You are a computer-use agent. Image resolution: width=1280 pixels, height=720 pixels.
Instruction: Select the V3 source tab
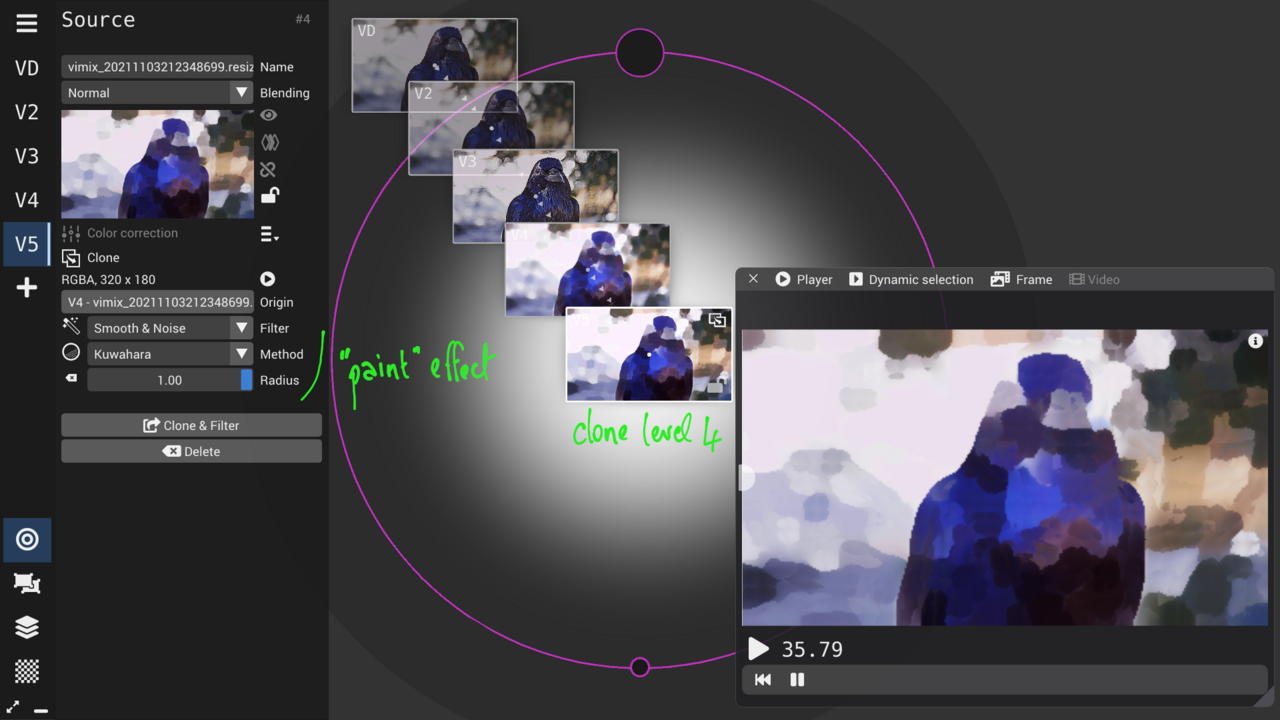27,156
